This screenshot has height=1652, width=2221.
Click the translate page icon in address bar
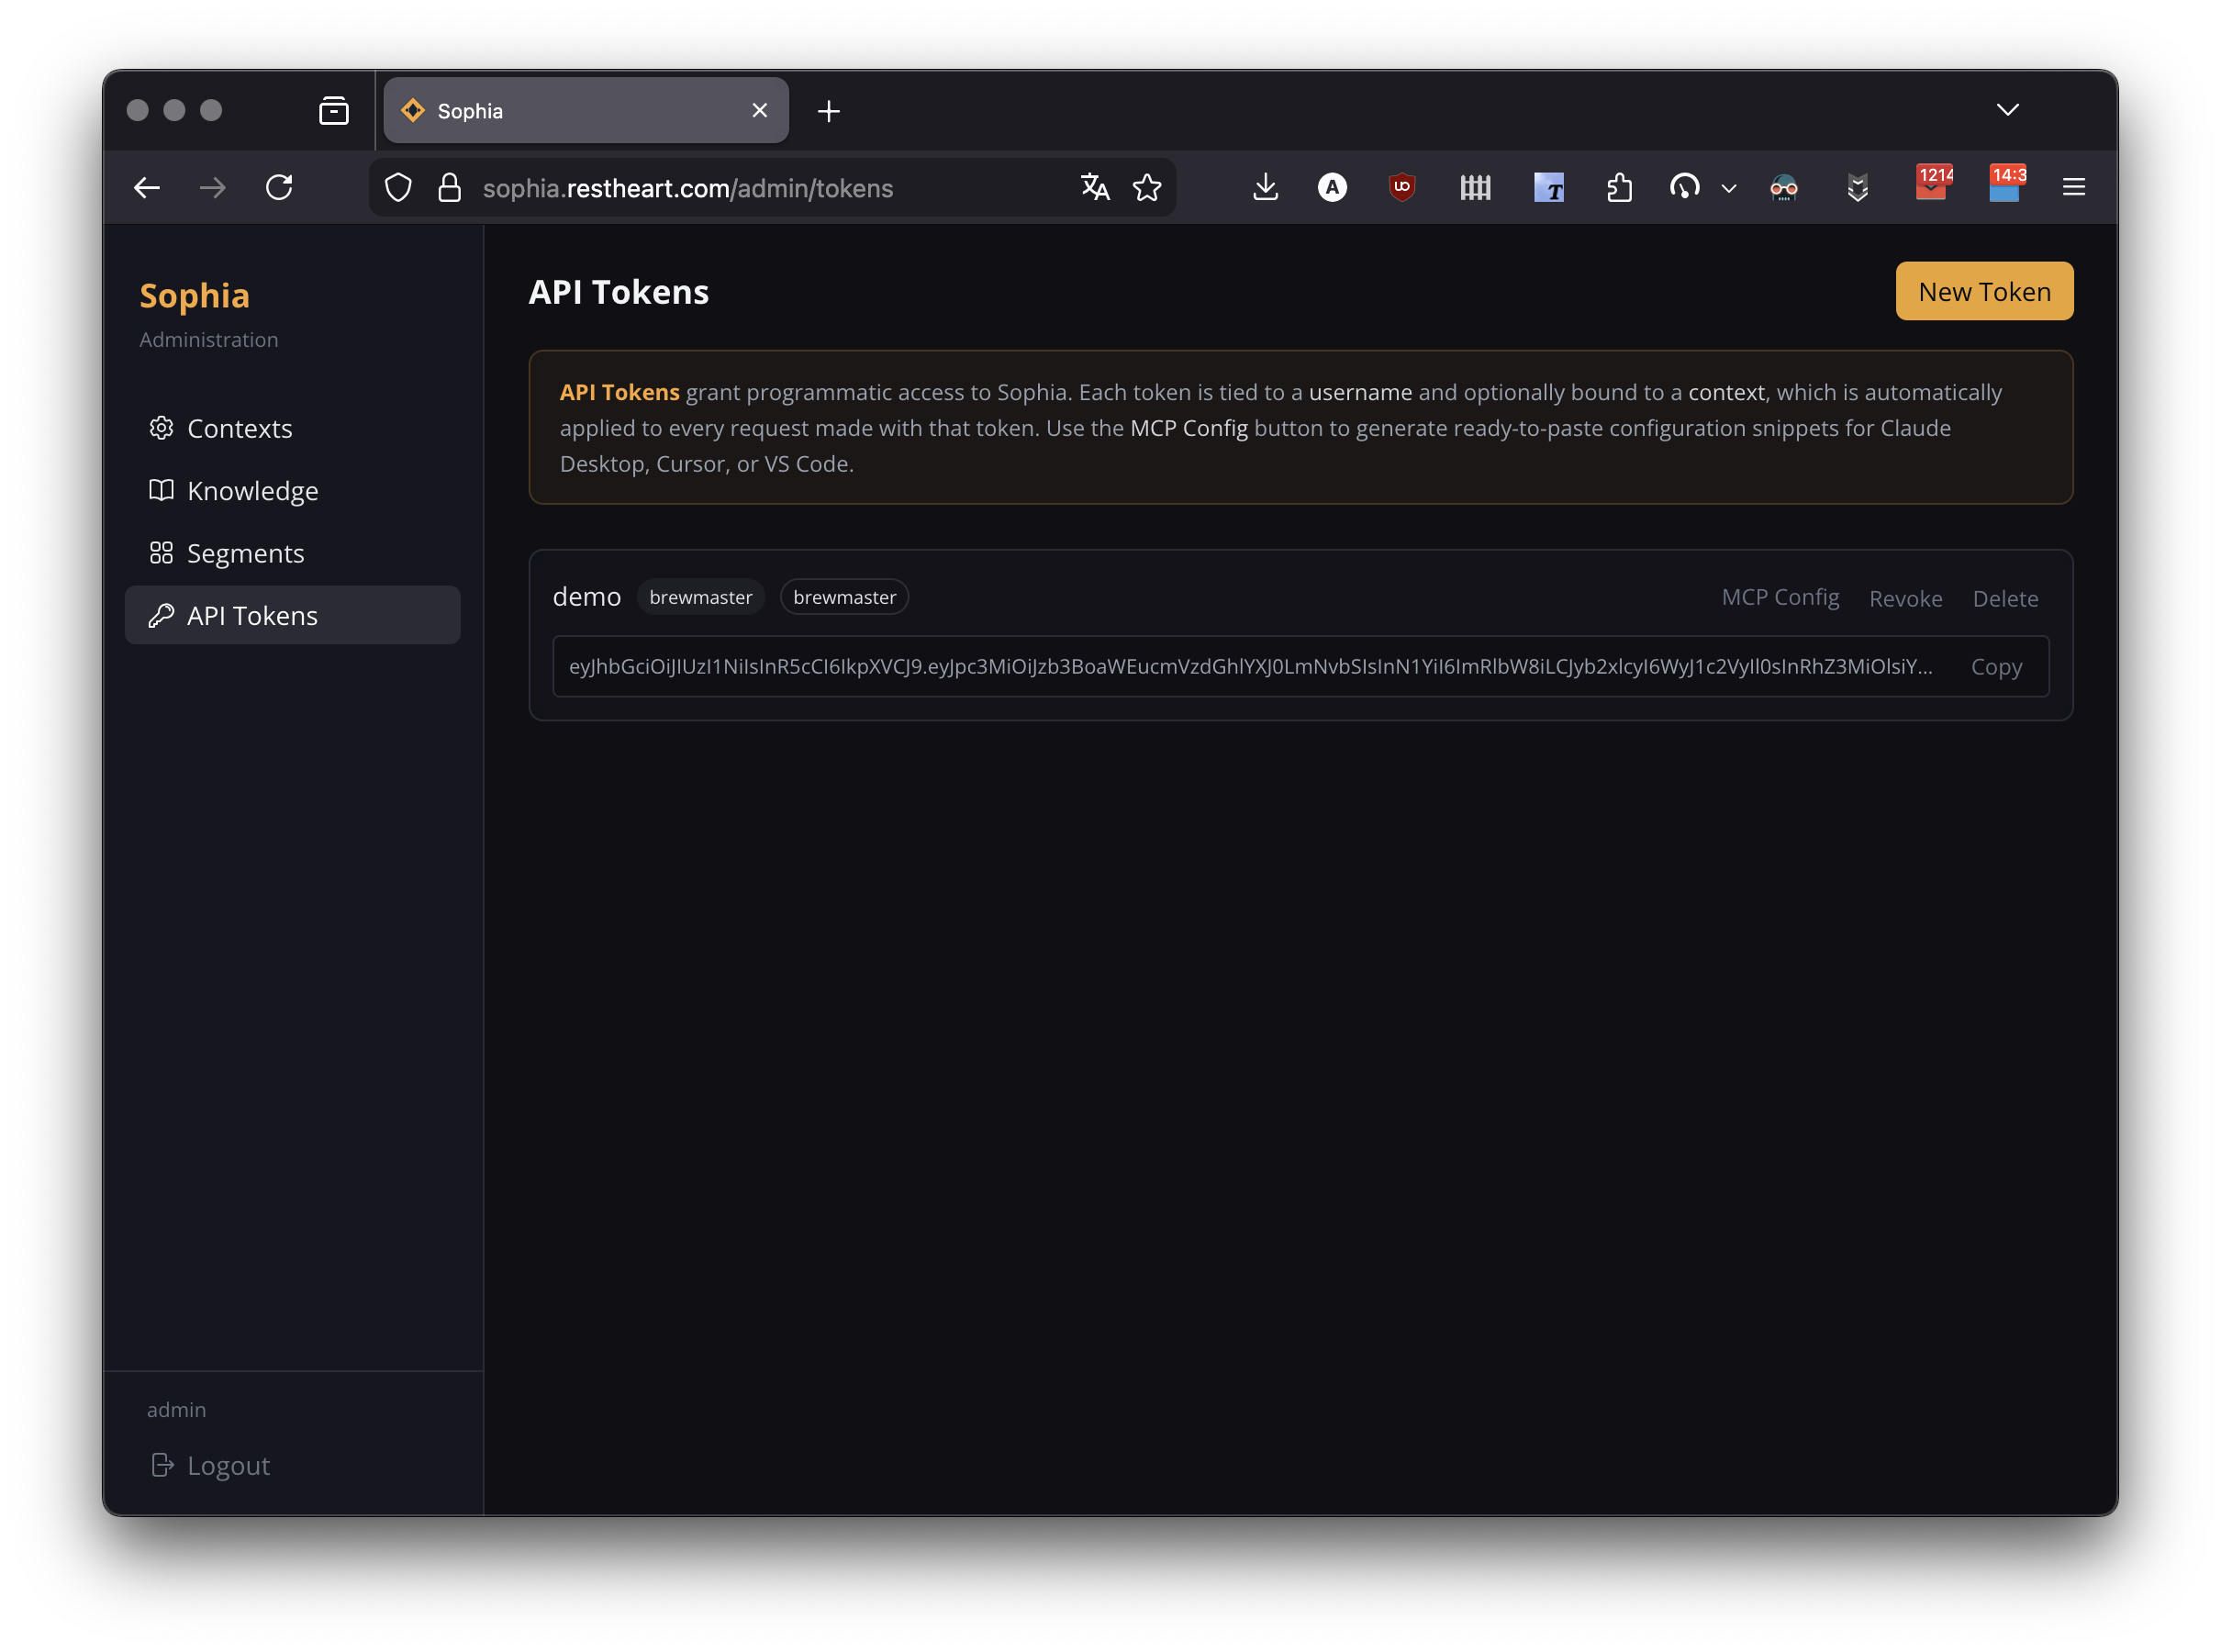[x=1094, y=187]
